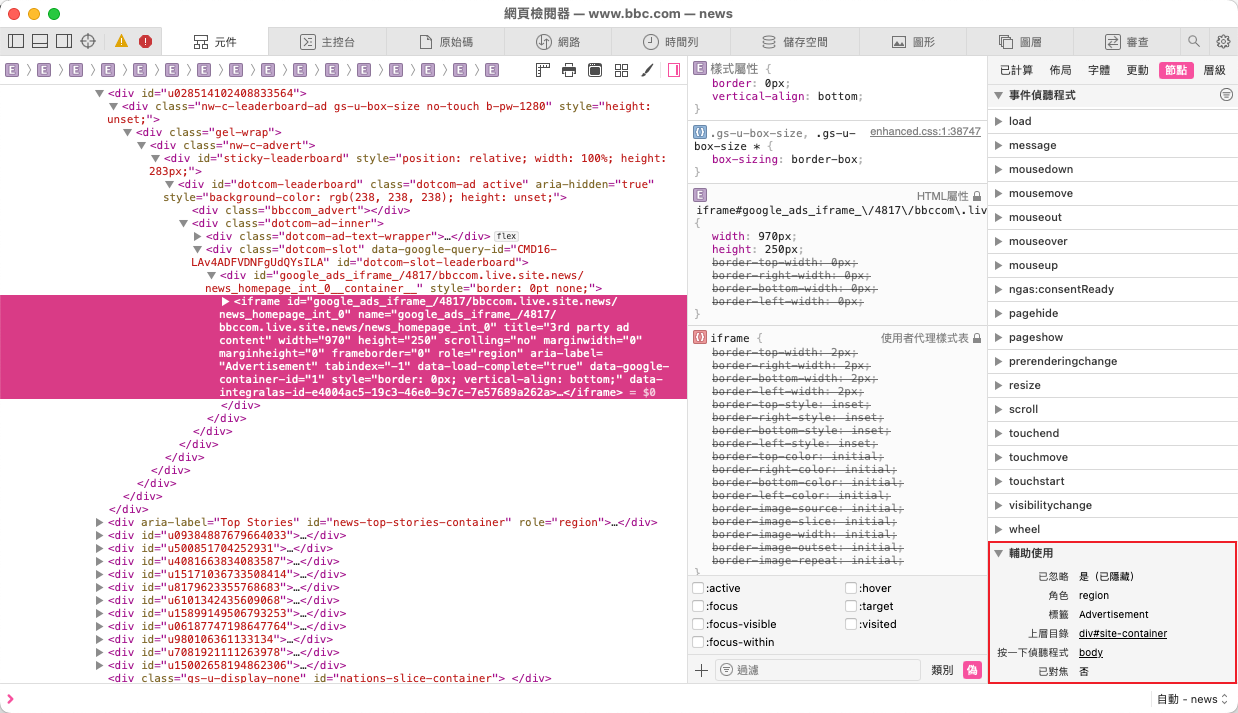
Task: Click the E icon beside 樣式屬性
Action: [700, 69]
